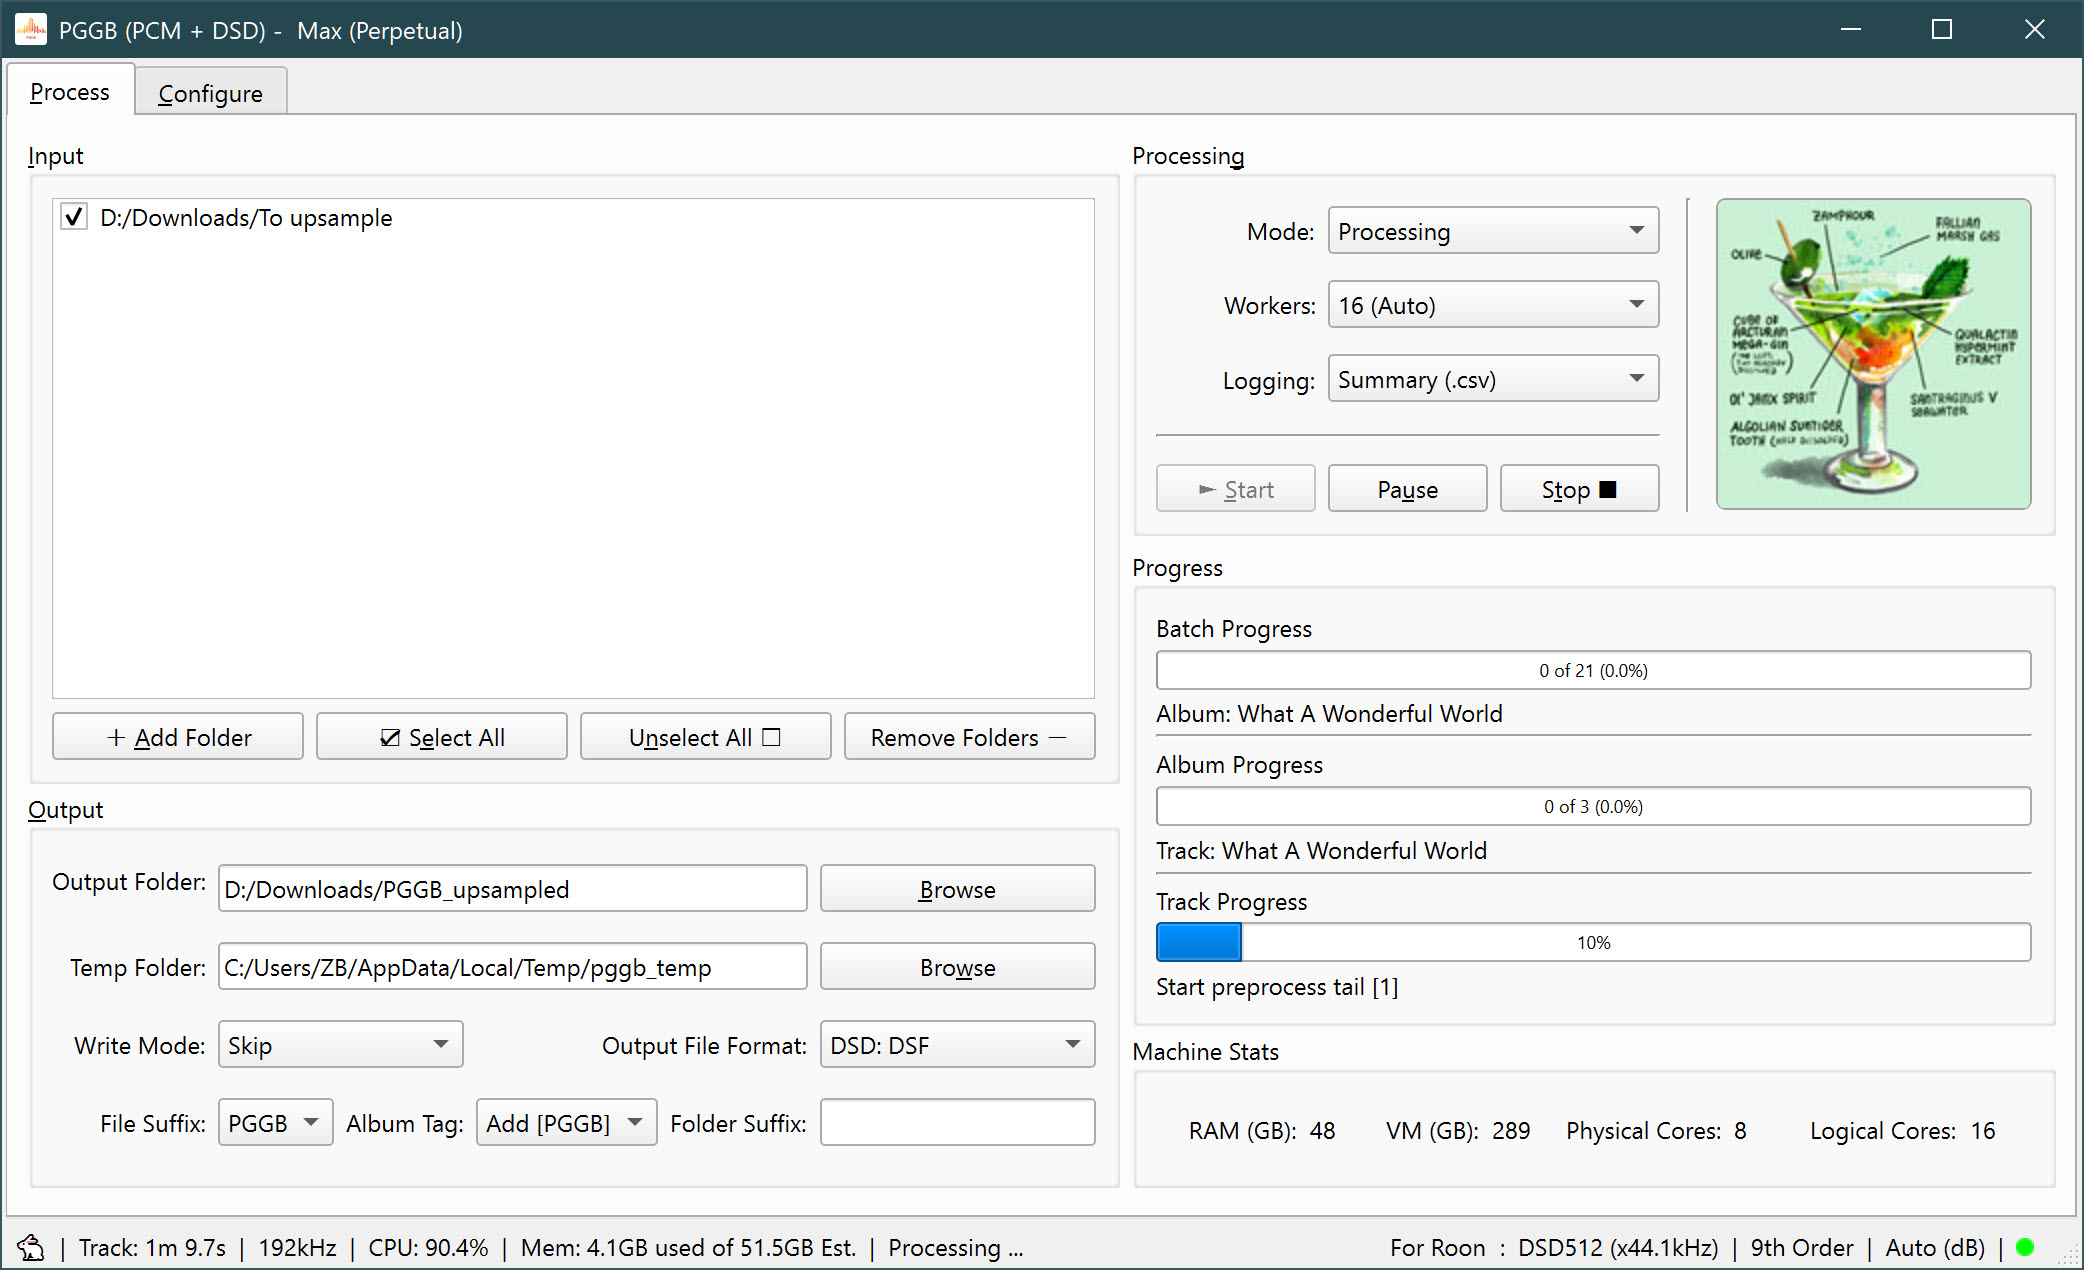
Task: Open the Album Tag dropdown showing Add PGGB
Action: click(566, 1123)
